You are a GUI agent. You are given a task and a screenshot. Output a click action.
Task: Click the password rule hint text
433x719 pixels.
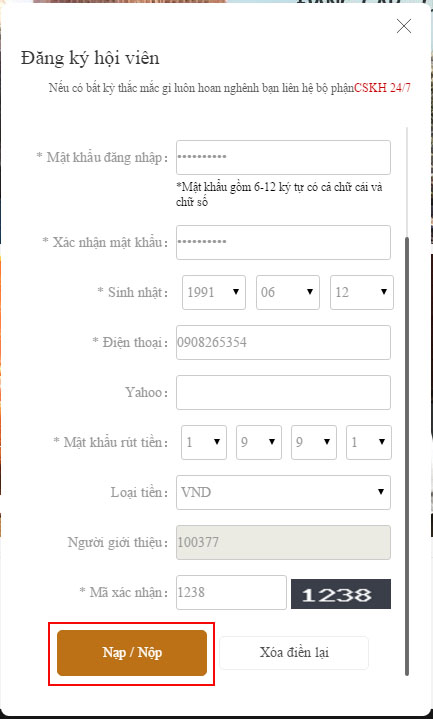point(279,194)
